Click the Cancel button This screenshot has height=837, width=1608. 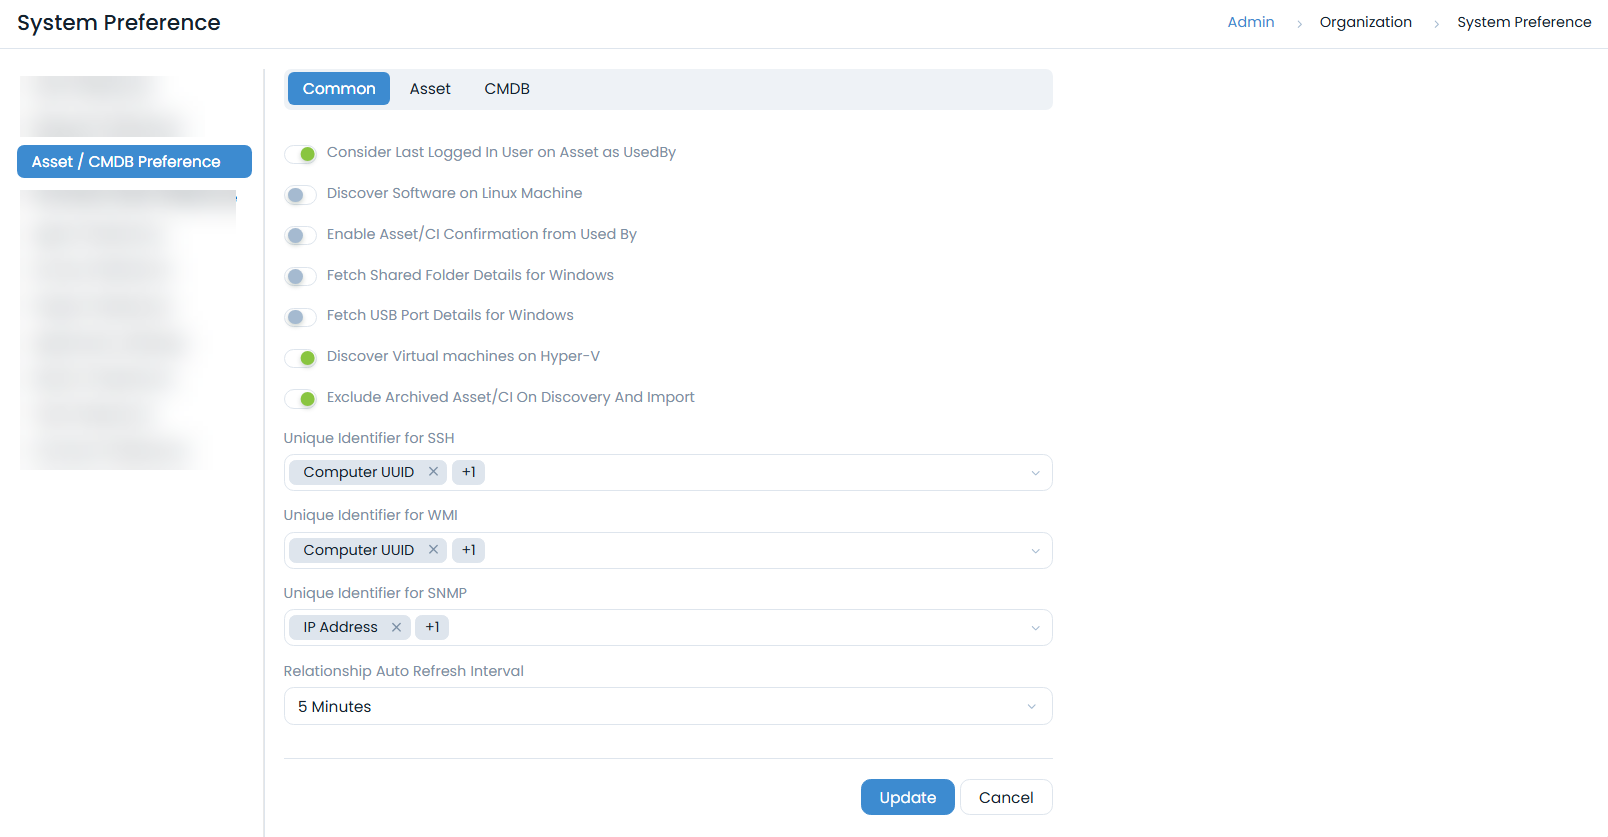[1006, 797]
